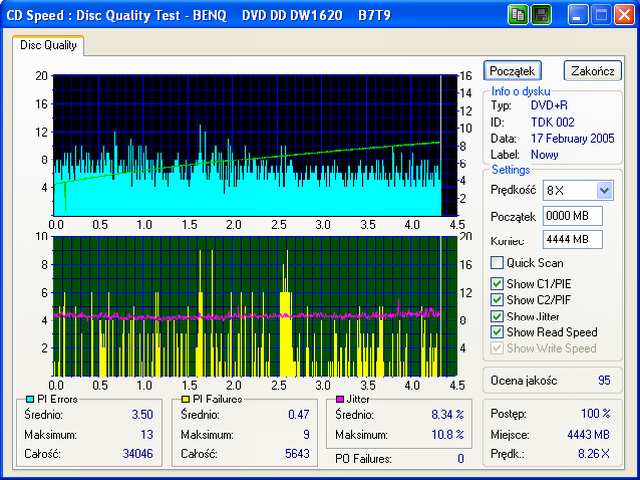
Task: Toggle Show Read Speed checkbox
Action: [x=497, y=332]
